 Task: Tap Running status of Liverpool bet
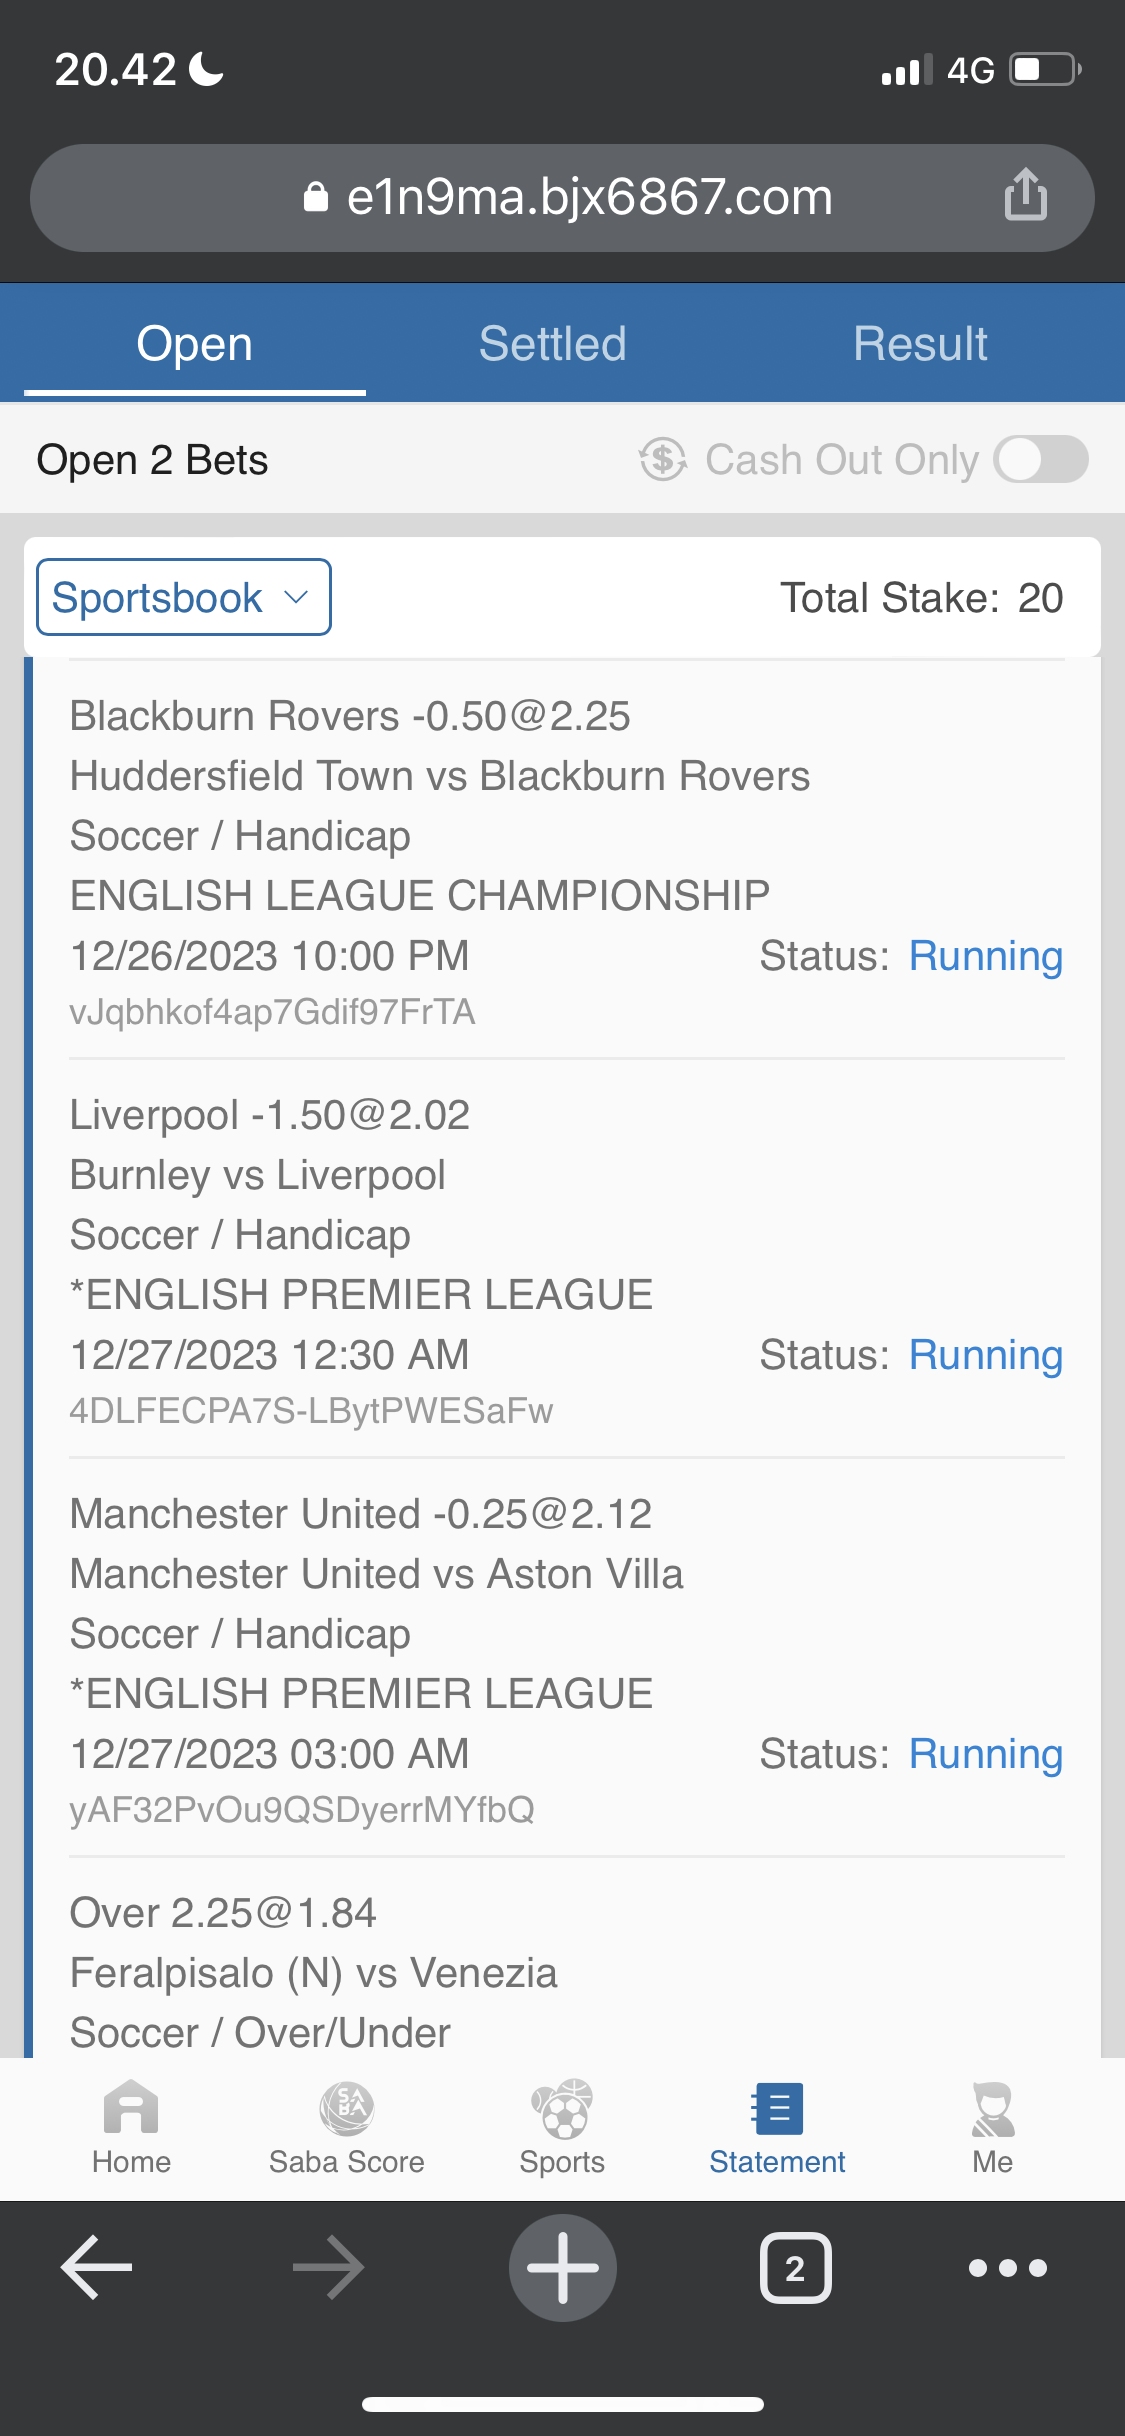click(x=985, y=1356)
